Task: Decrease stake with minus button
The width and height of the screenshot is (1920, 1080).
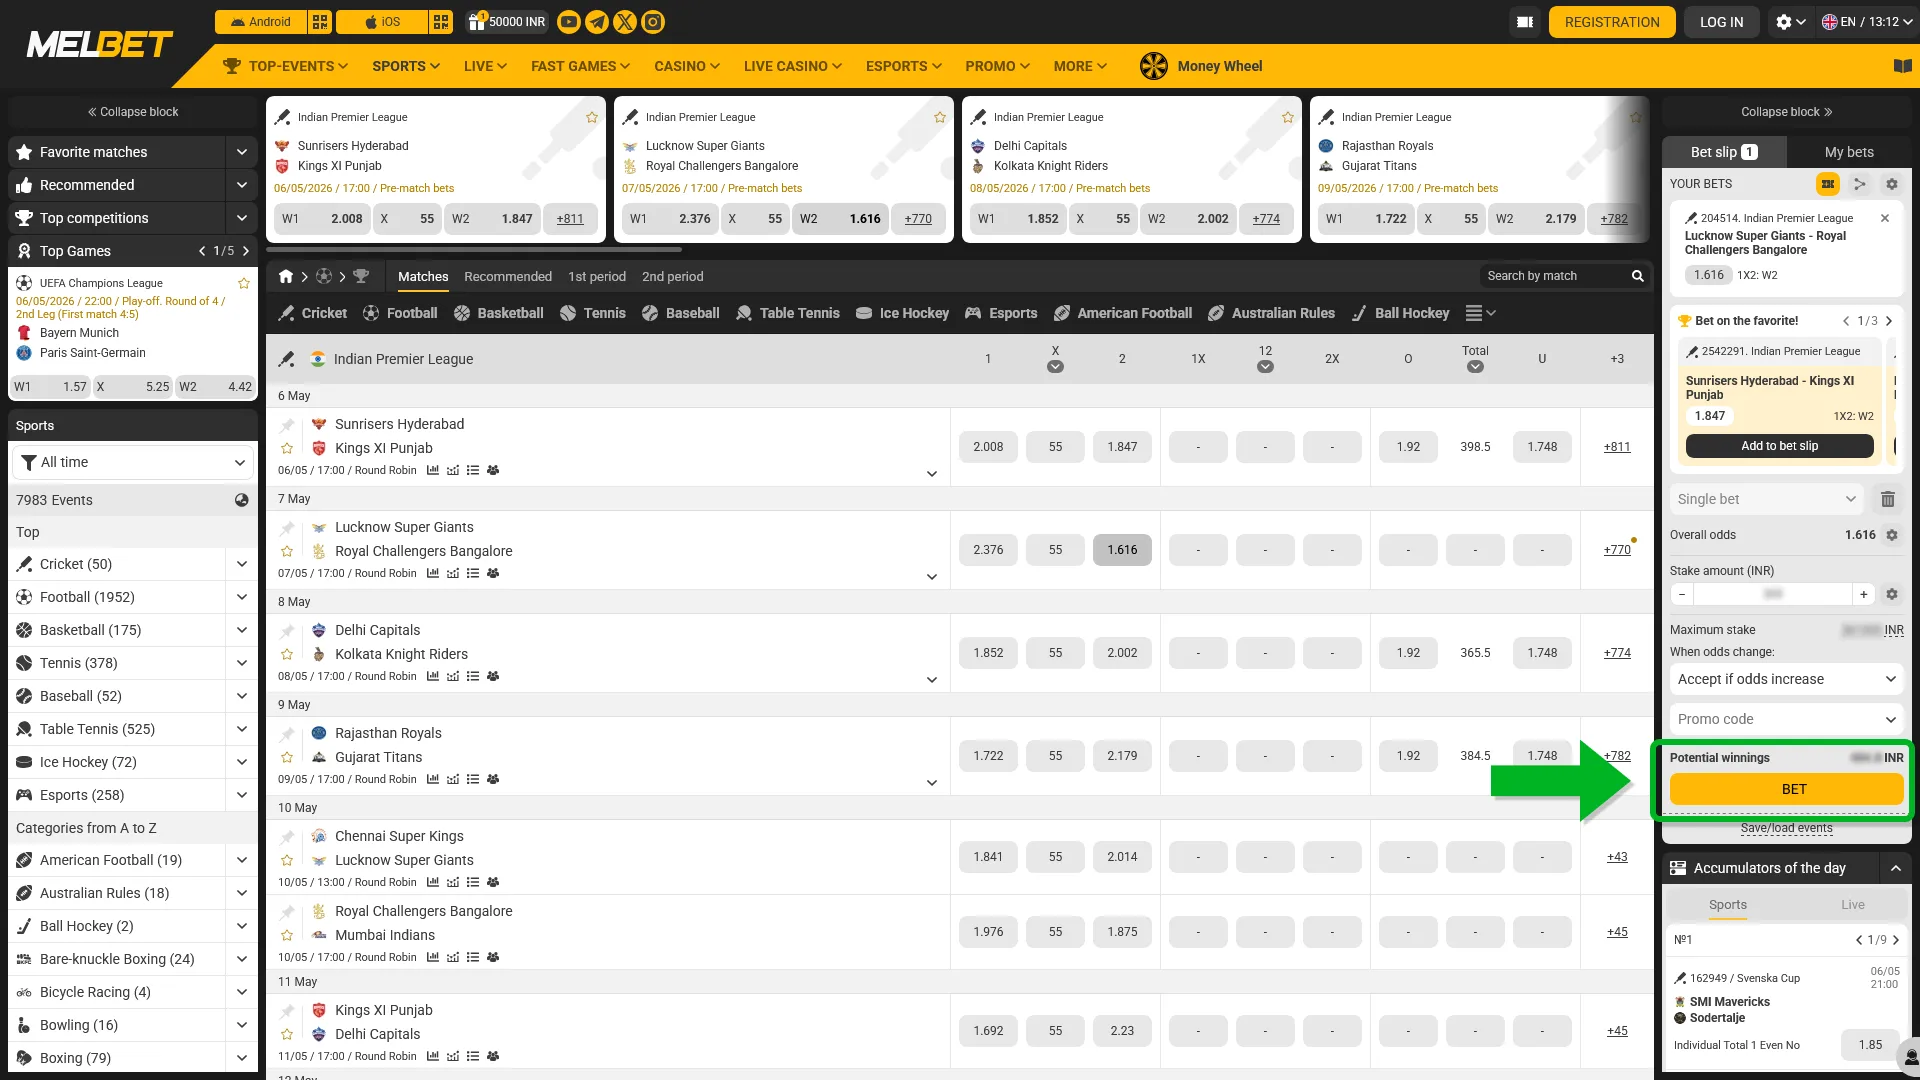Action: pyautogui.click(x=1682, y=594)
